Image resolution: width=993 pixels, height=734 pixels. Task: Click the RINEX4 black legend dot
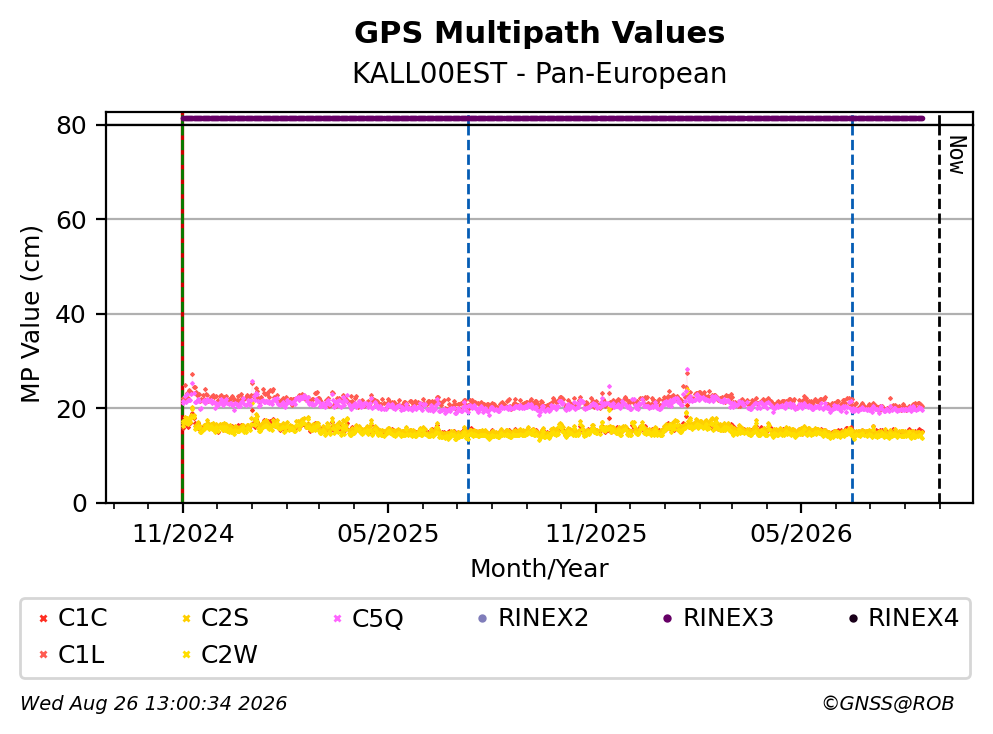pos(853,618)
